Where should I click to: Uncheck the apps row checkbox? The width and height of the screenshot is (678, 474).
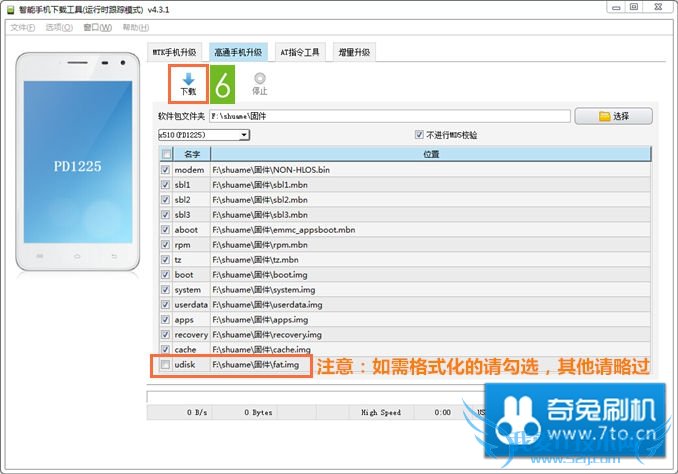pyautogui.click(x=165, y=320)
